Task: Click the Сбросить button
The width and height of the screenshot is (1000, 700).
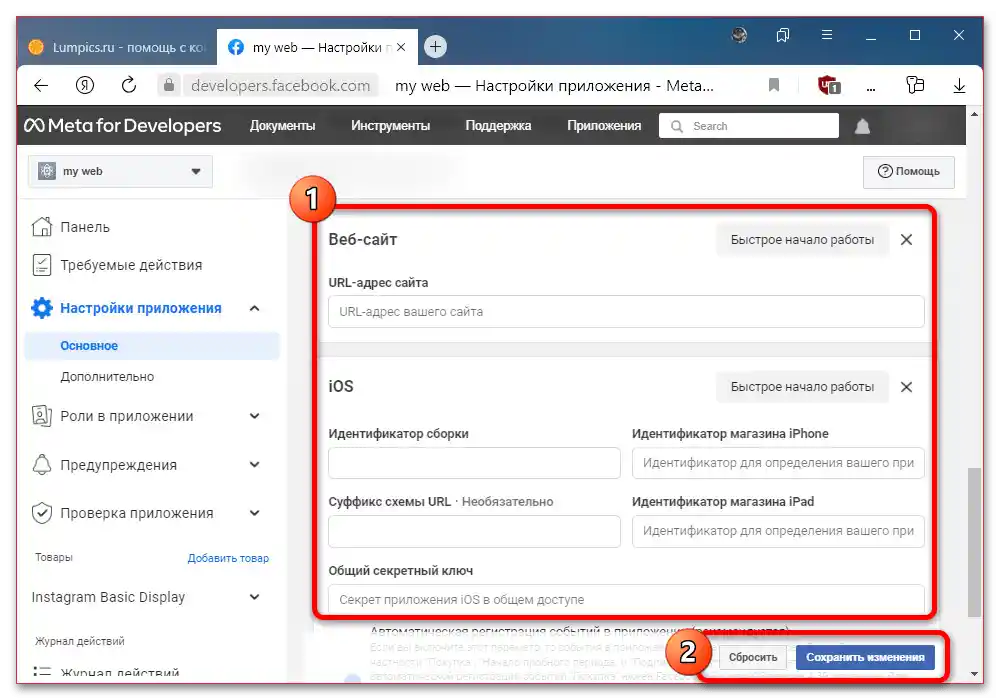Action: (753, 657)
